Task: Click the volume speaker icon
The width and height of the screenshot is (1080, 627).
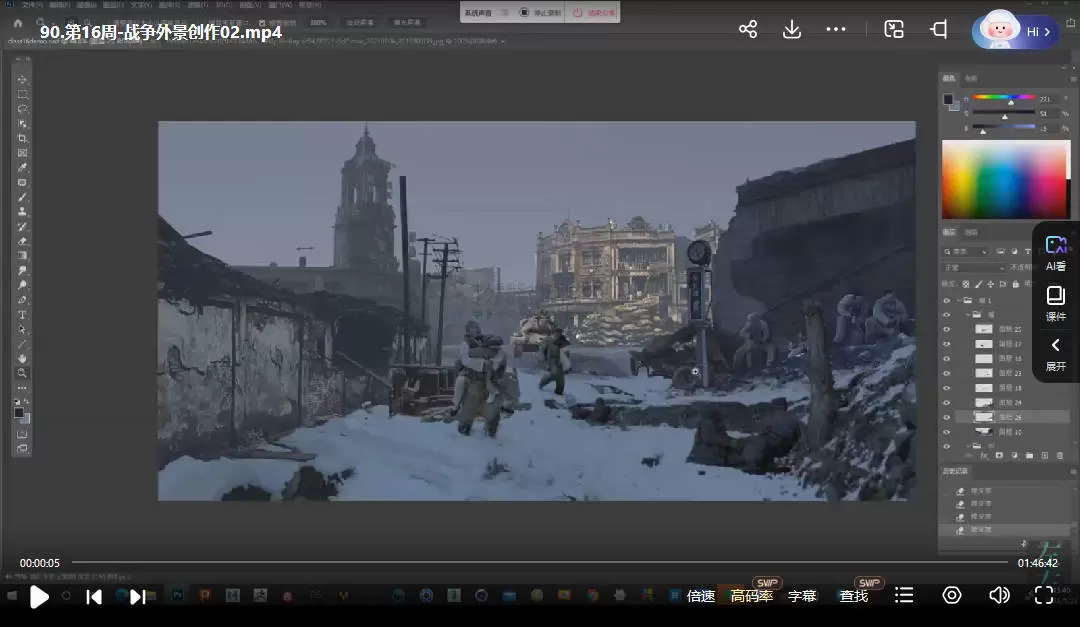Action: tap(999, 595)
